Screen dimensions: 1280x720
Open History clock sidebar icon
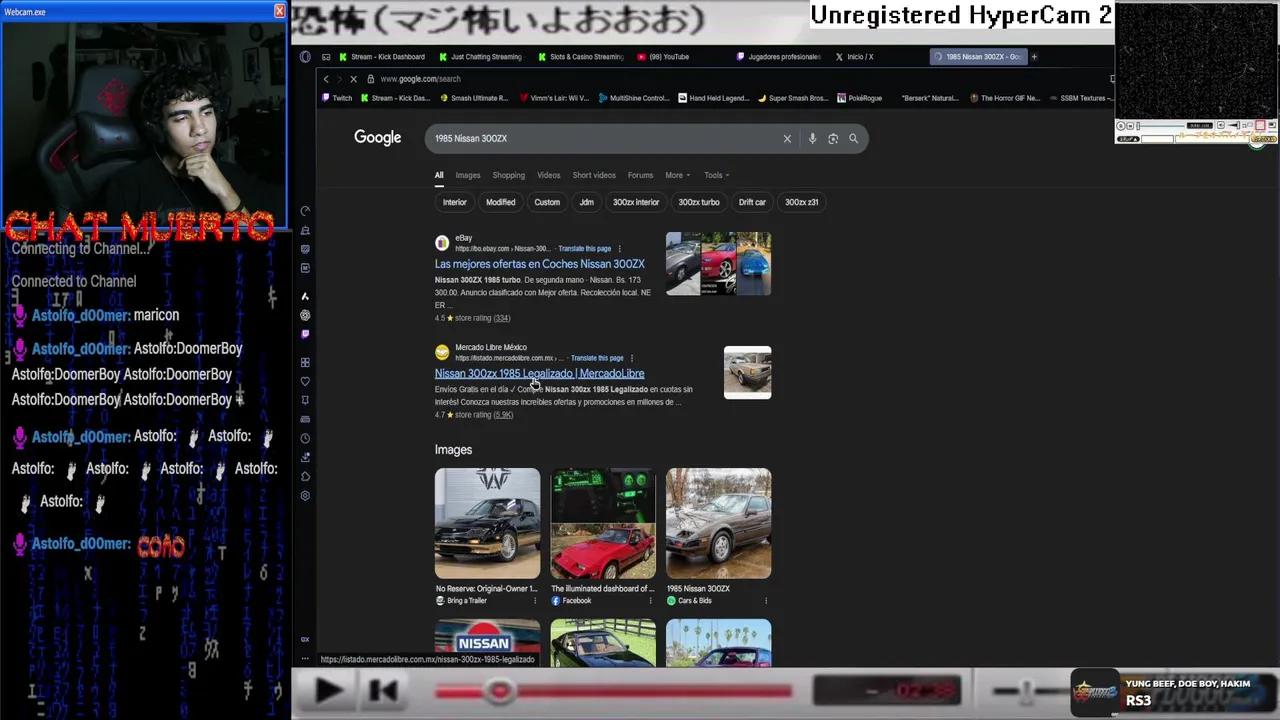pyautogui.click(x=305, y=438)
